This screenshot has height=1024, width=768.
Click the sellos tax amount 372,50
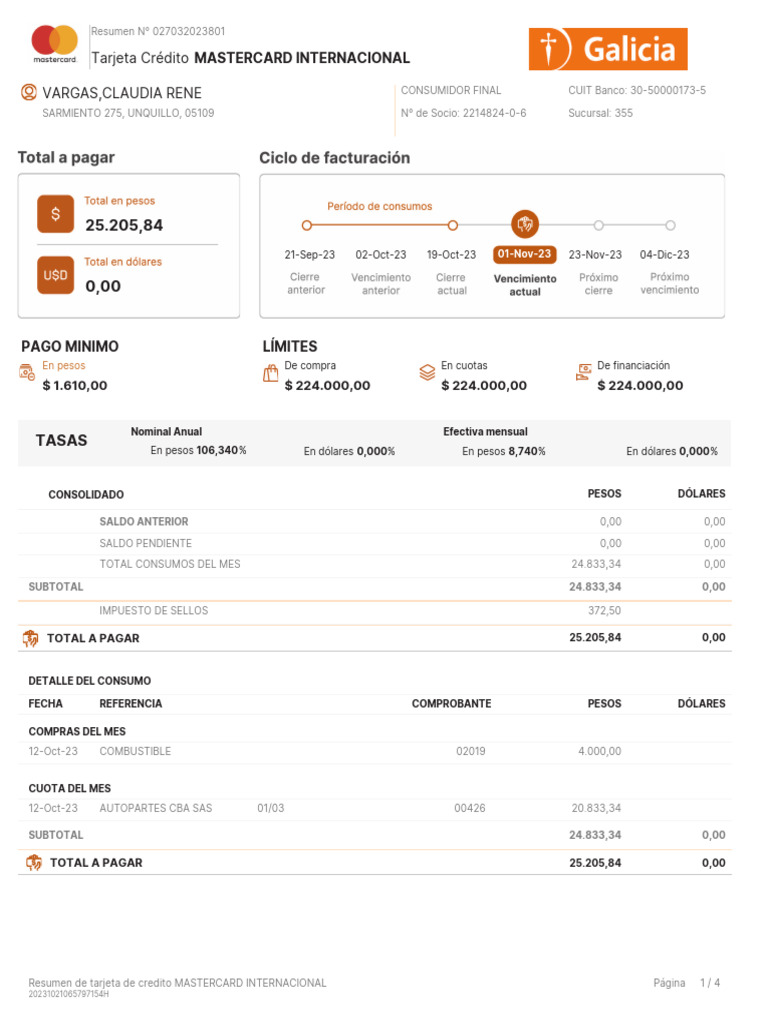[605, 610]
